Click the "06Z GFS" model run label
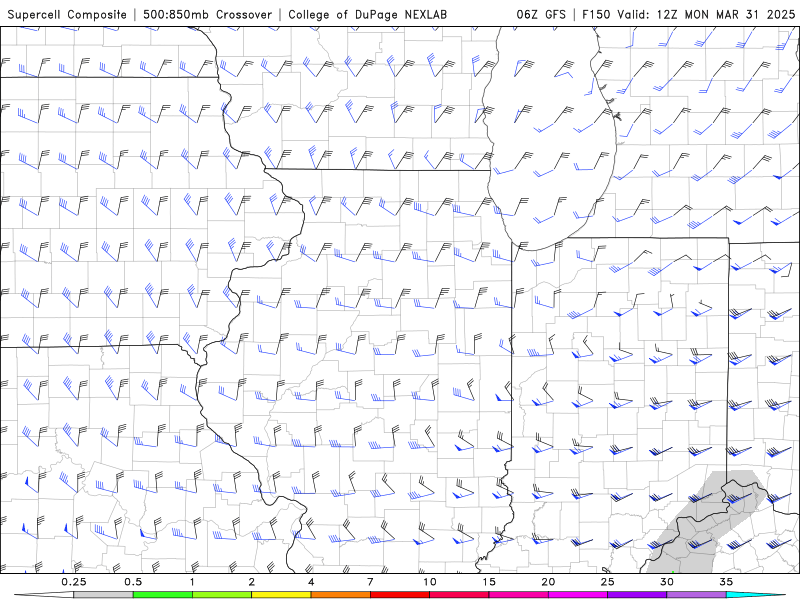800x600 pixels. point(541,14)
